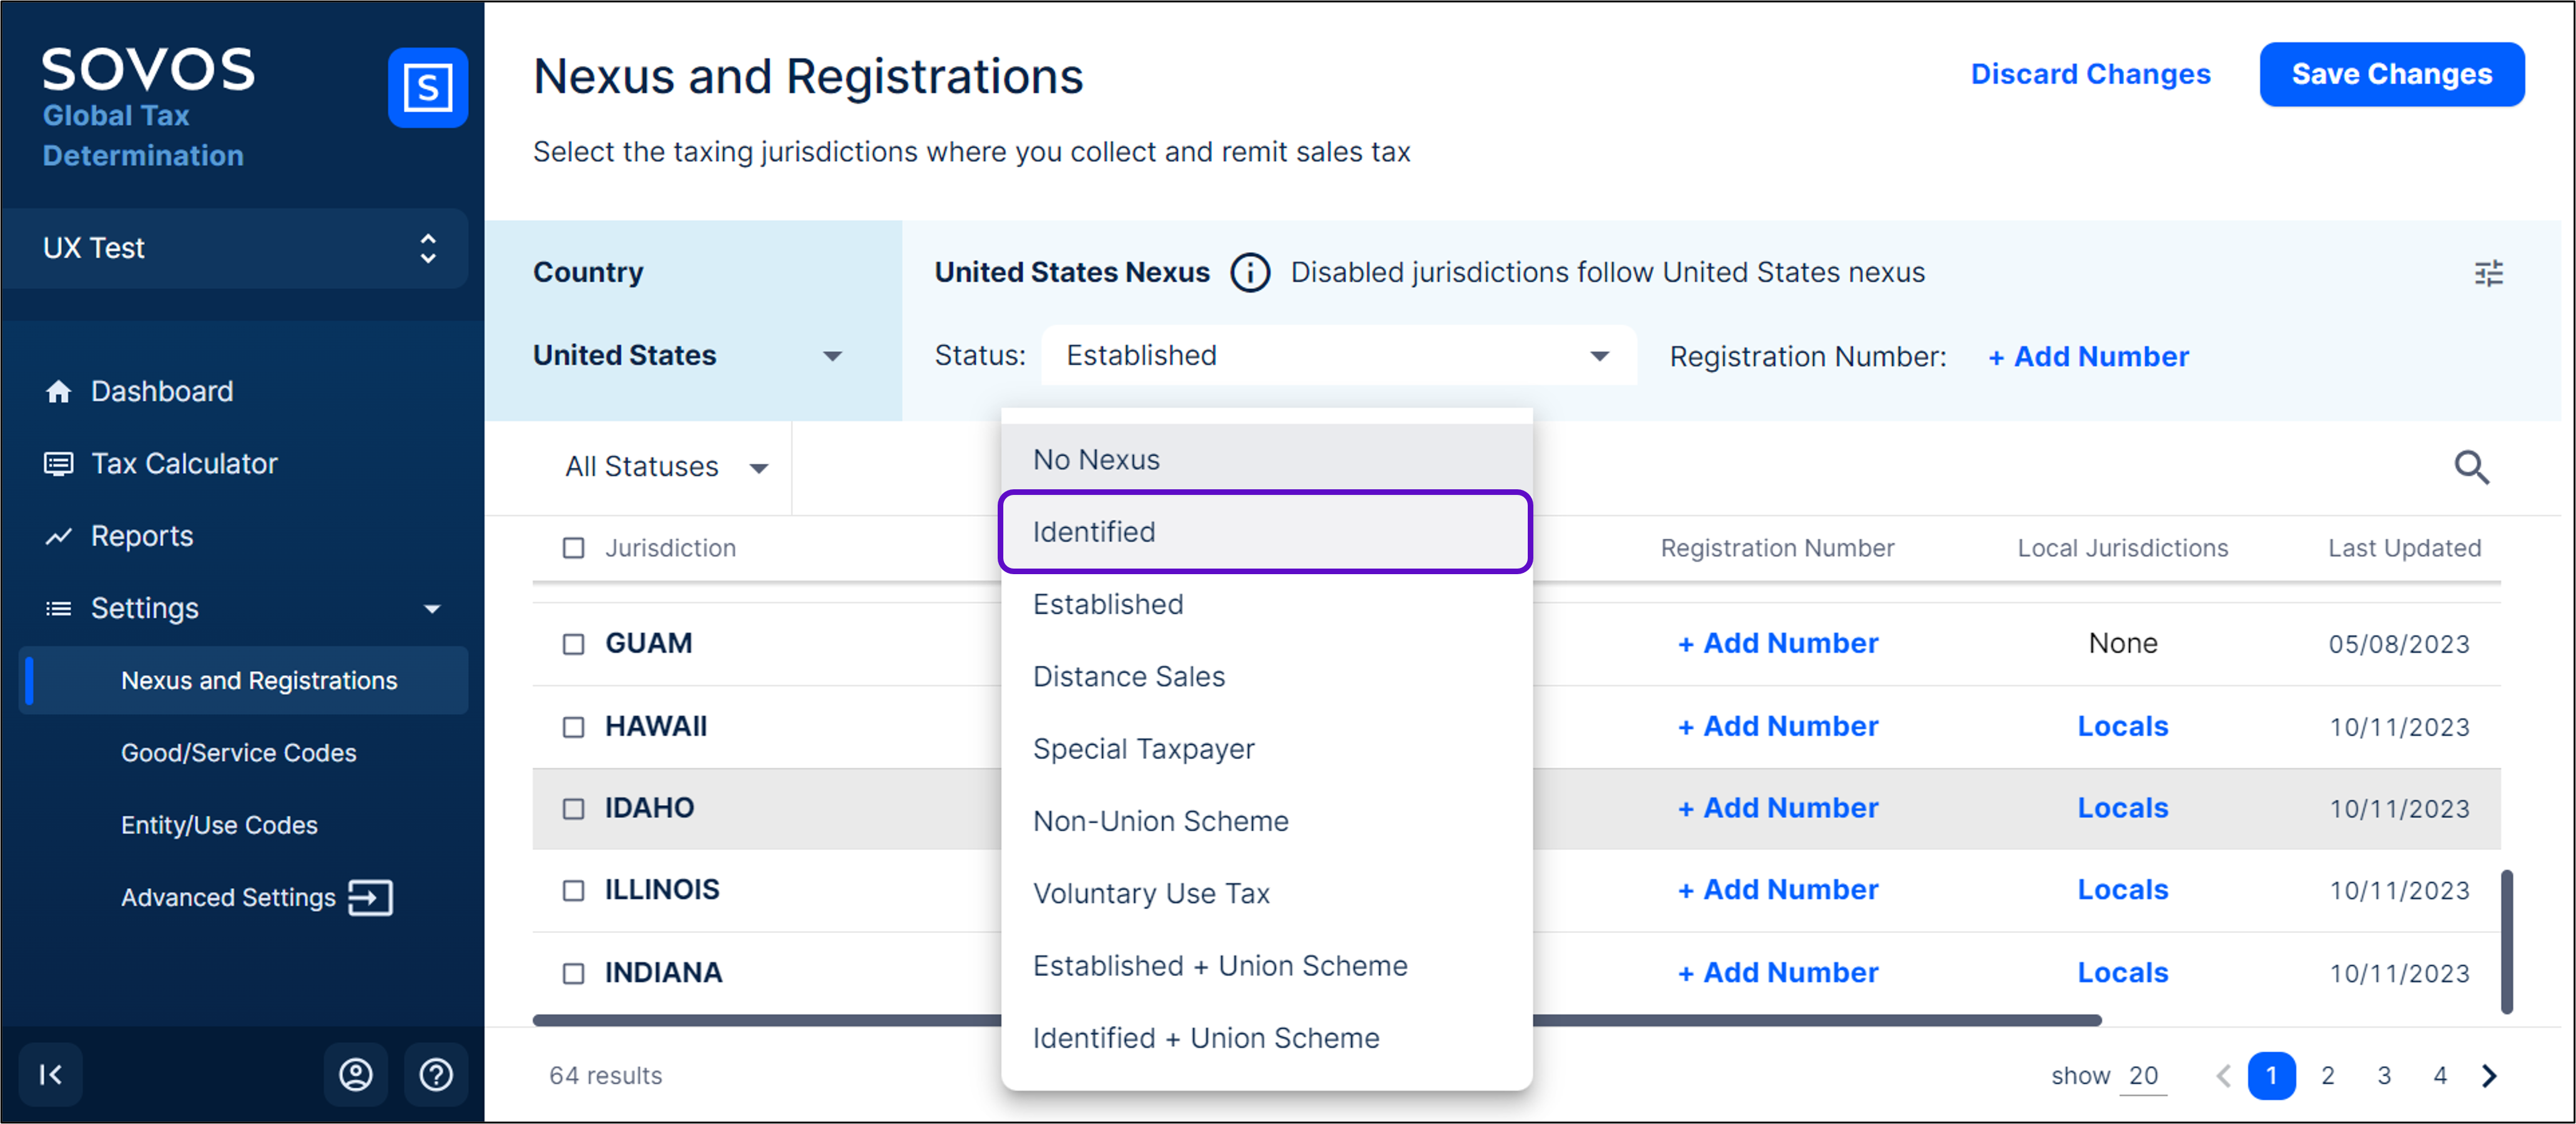Click the Local Jurisdictions column header
Image resolution: width=2576 pixels, height=1124 pixels.
pos(2123,548)
